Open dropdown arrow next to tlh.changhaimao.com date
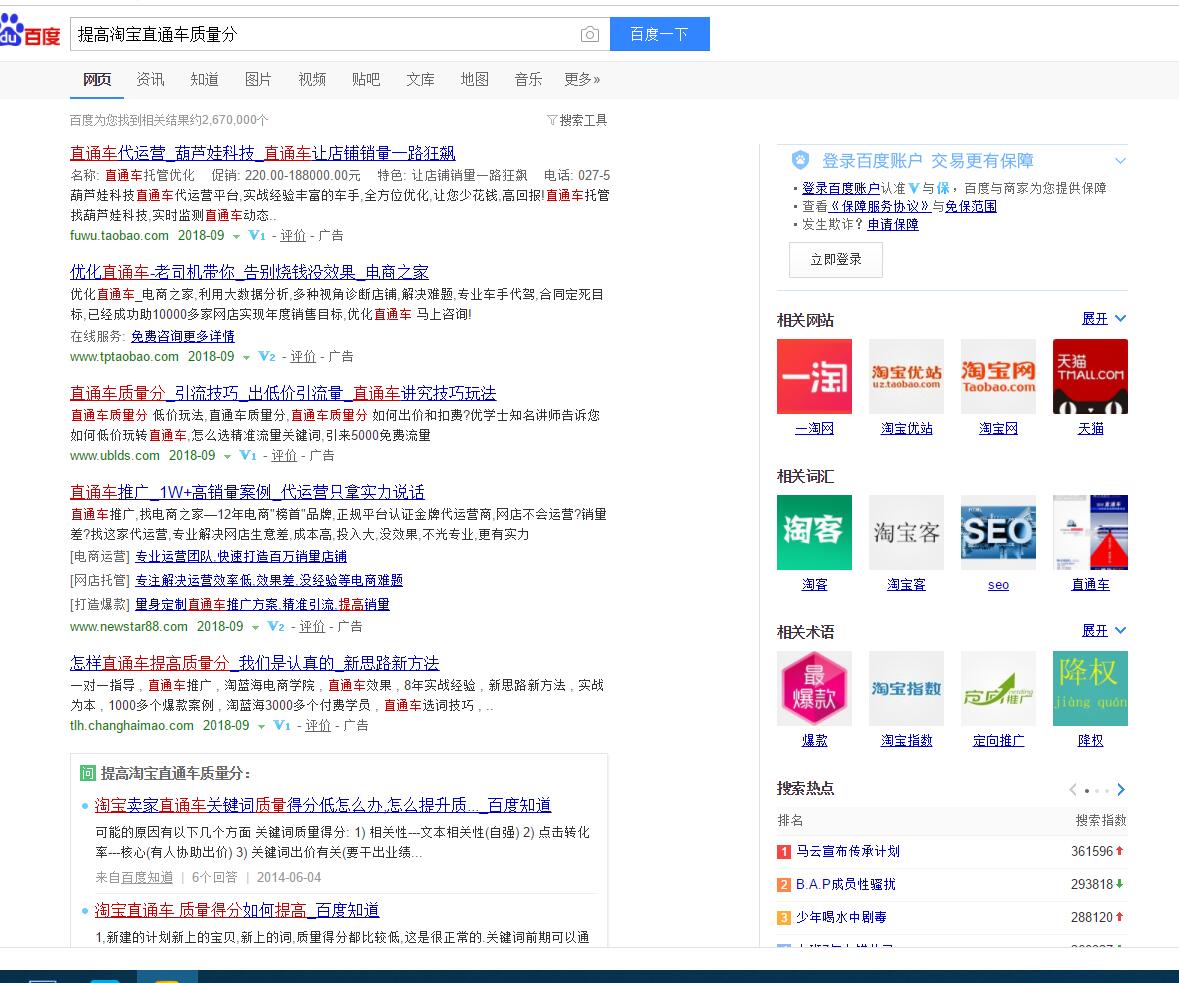 [x=261, y=727]
